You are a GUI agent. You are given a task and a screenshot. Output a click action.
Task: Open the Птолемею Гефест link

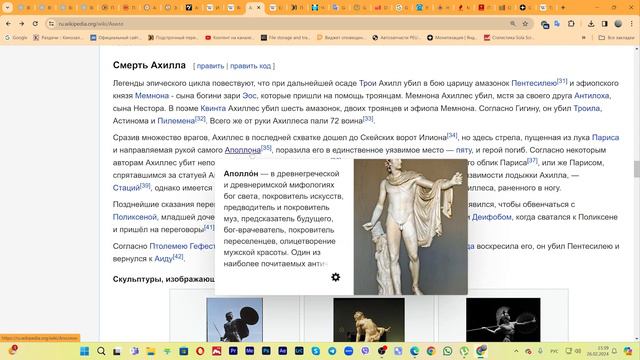[182, 246]
